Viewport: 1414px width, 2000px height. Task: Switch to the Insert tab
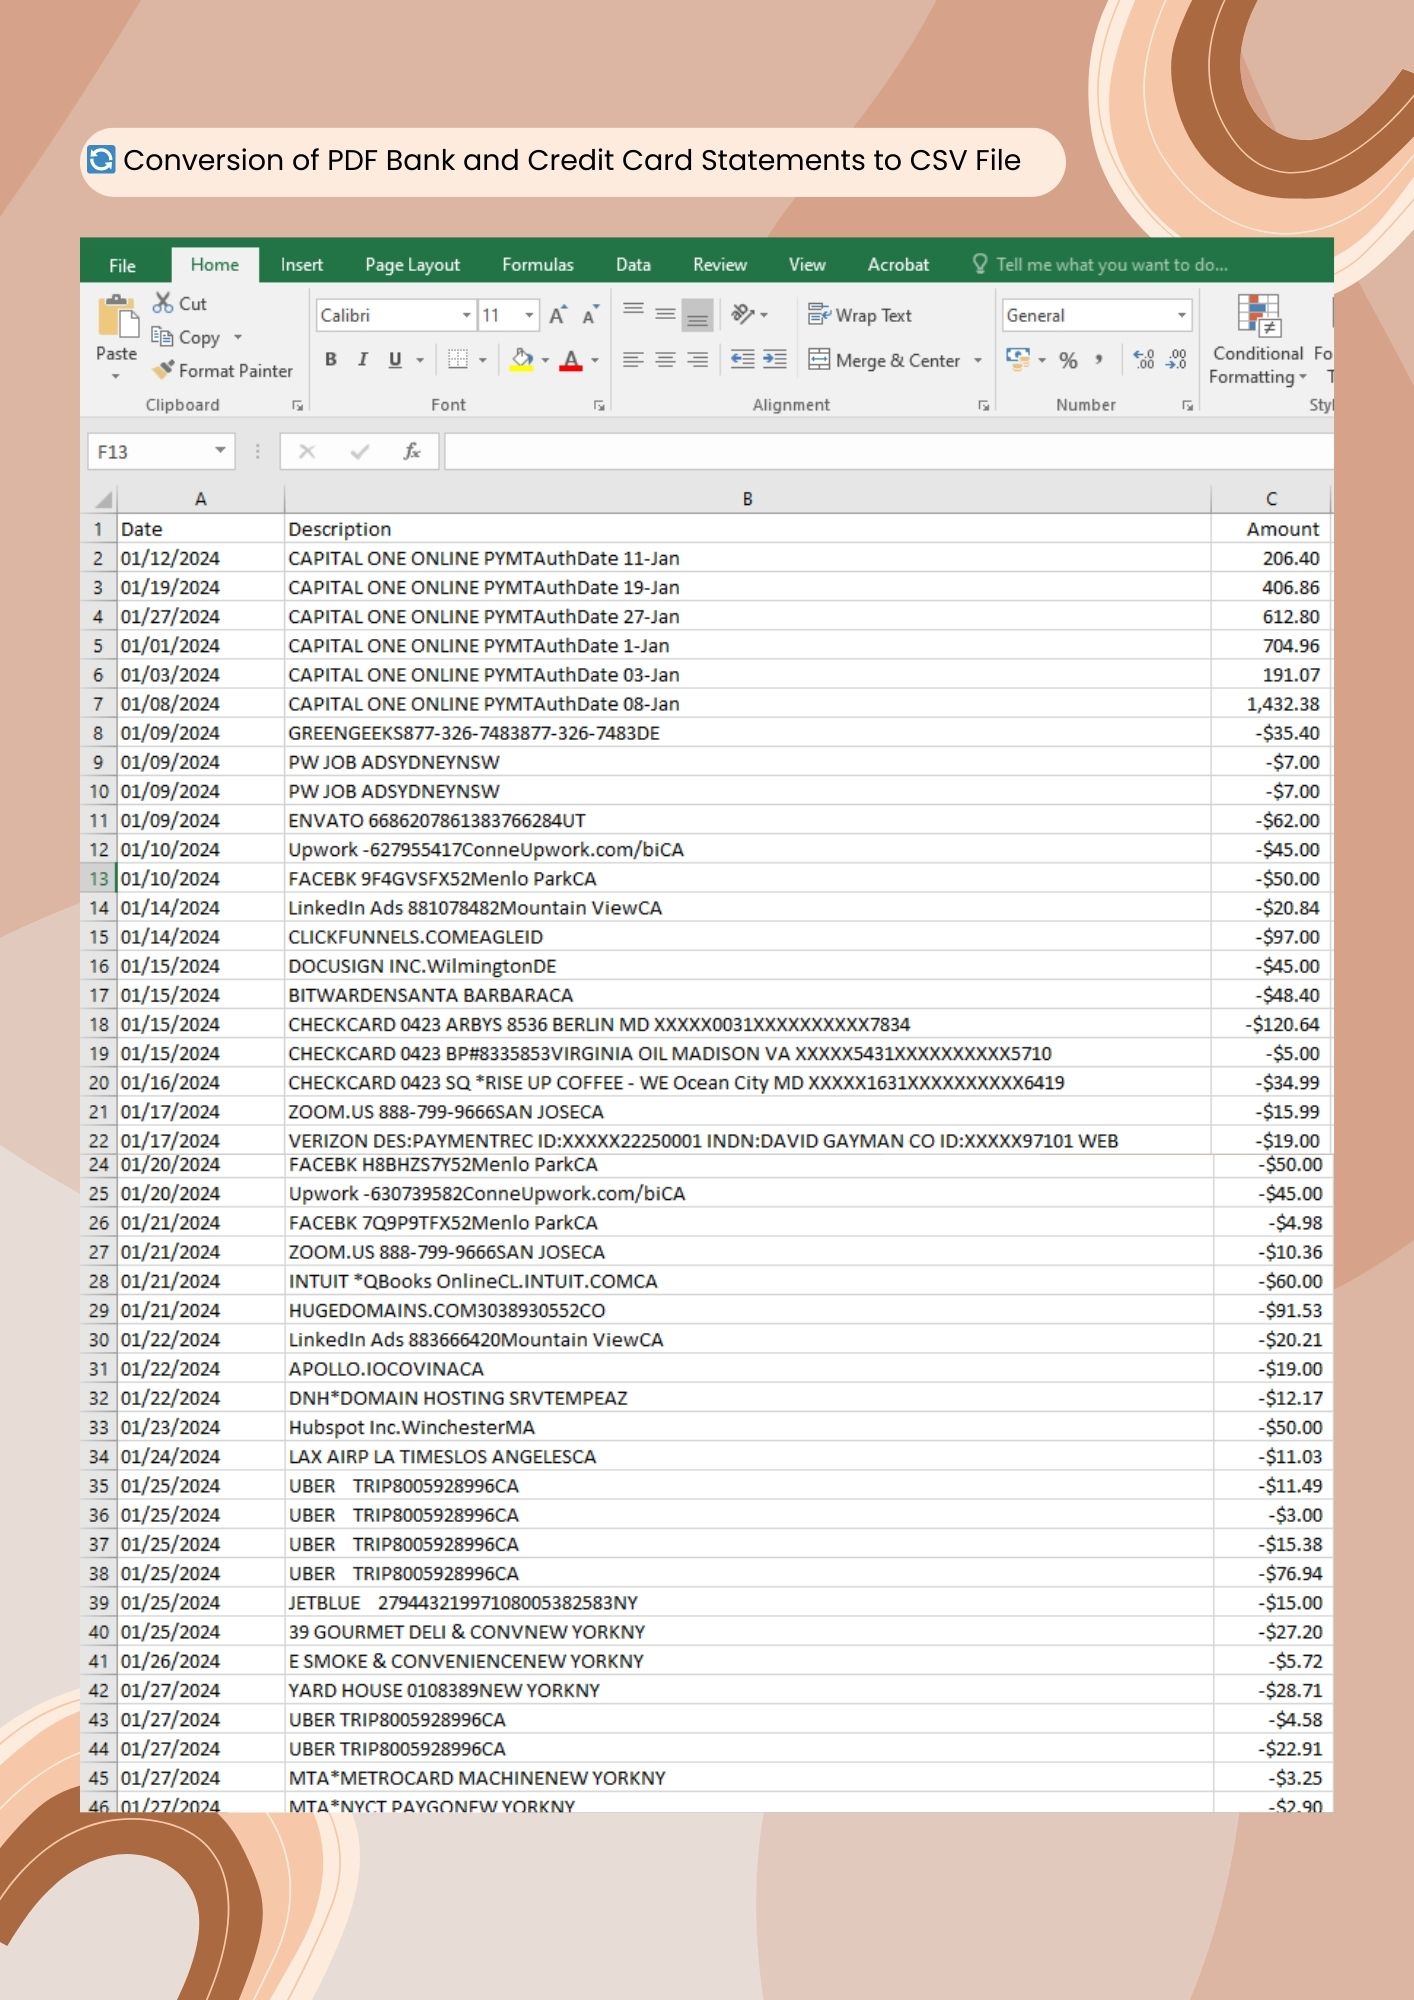302,265
